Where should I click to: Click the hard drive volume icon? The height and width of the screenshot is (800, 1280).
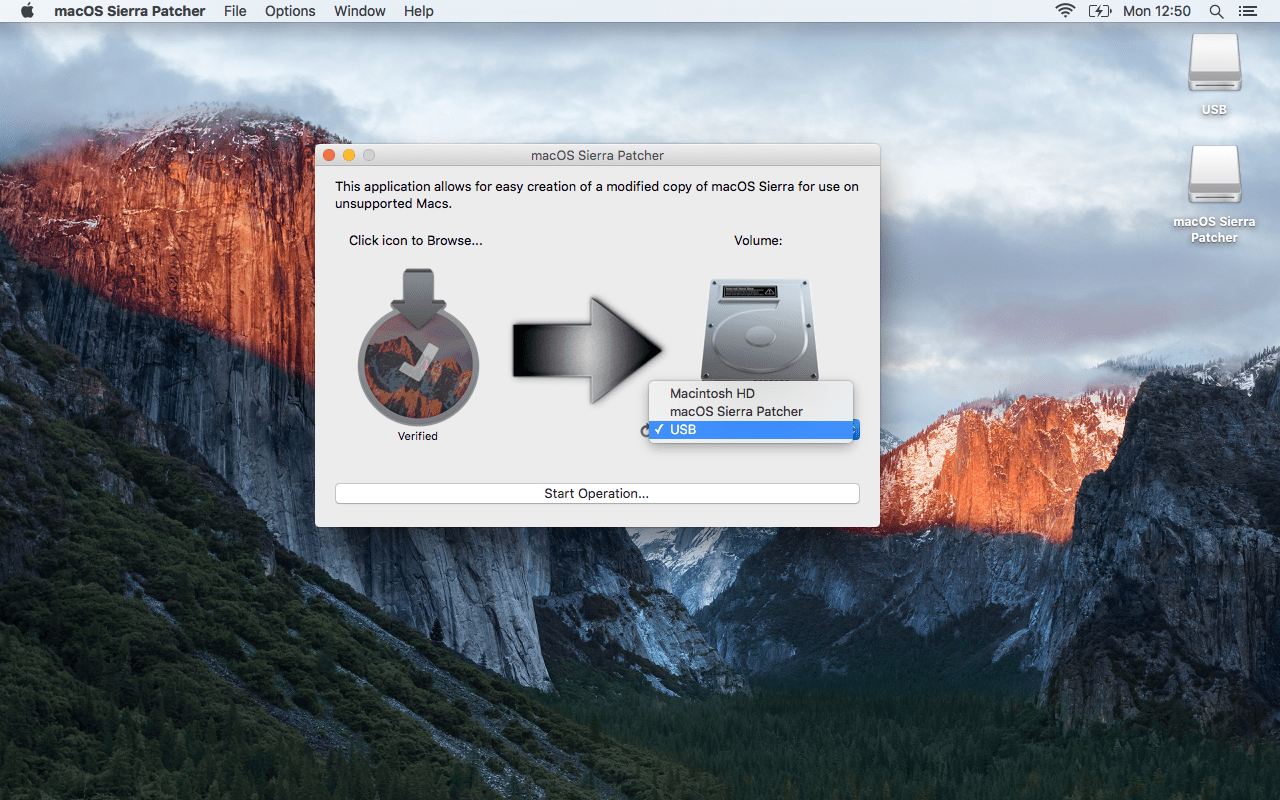click(x=759, y=329)
